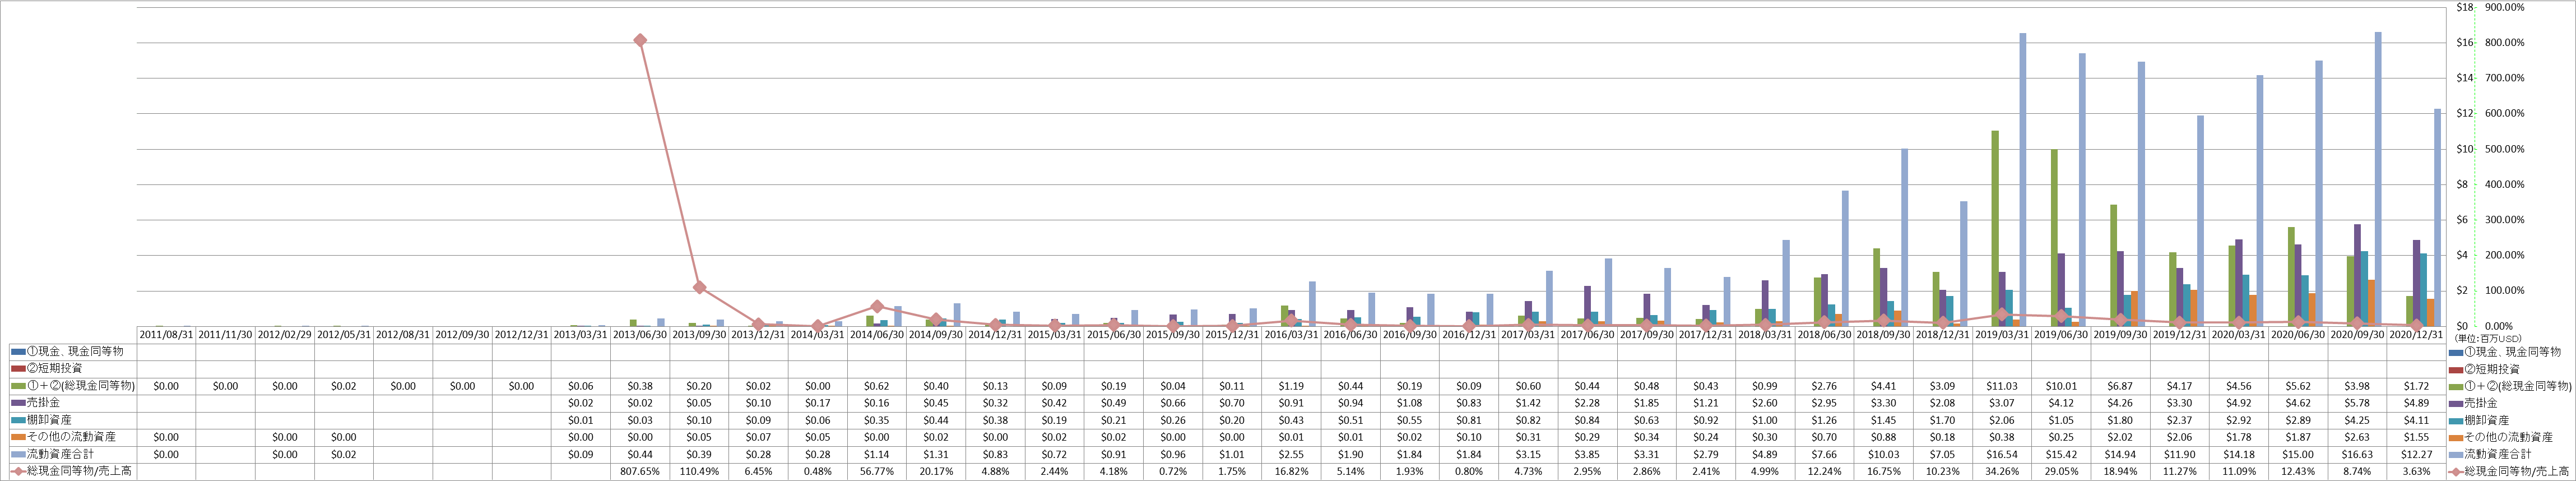Click the 34.26% cell under 2019/03/31
Image resolution: width=2576 pixels, height=481 pixels.
coord(2002,471)
